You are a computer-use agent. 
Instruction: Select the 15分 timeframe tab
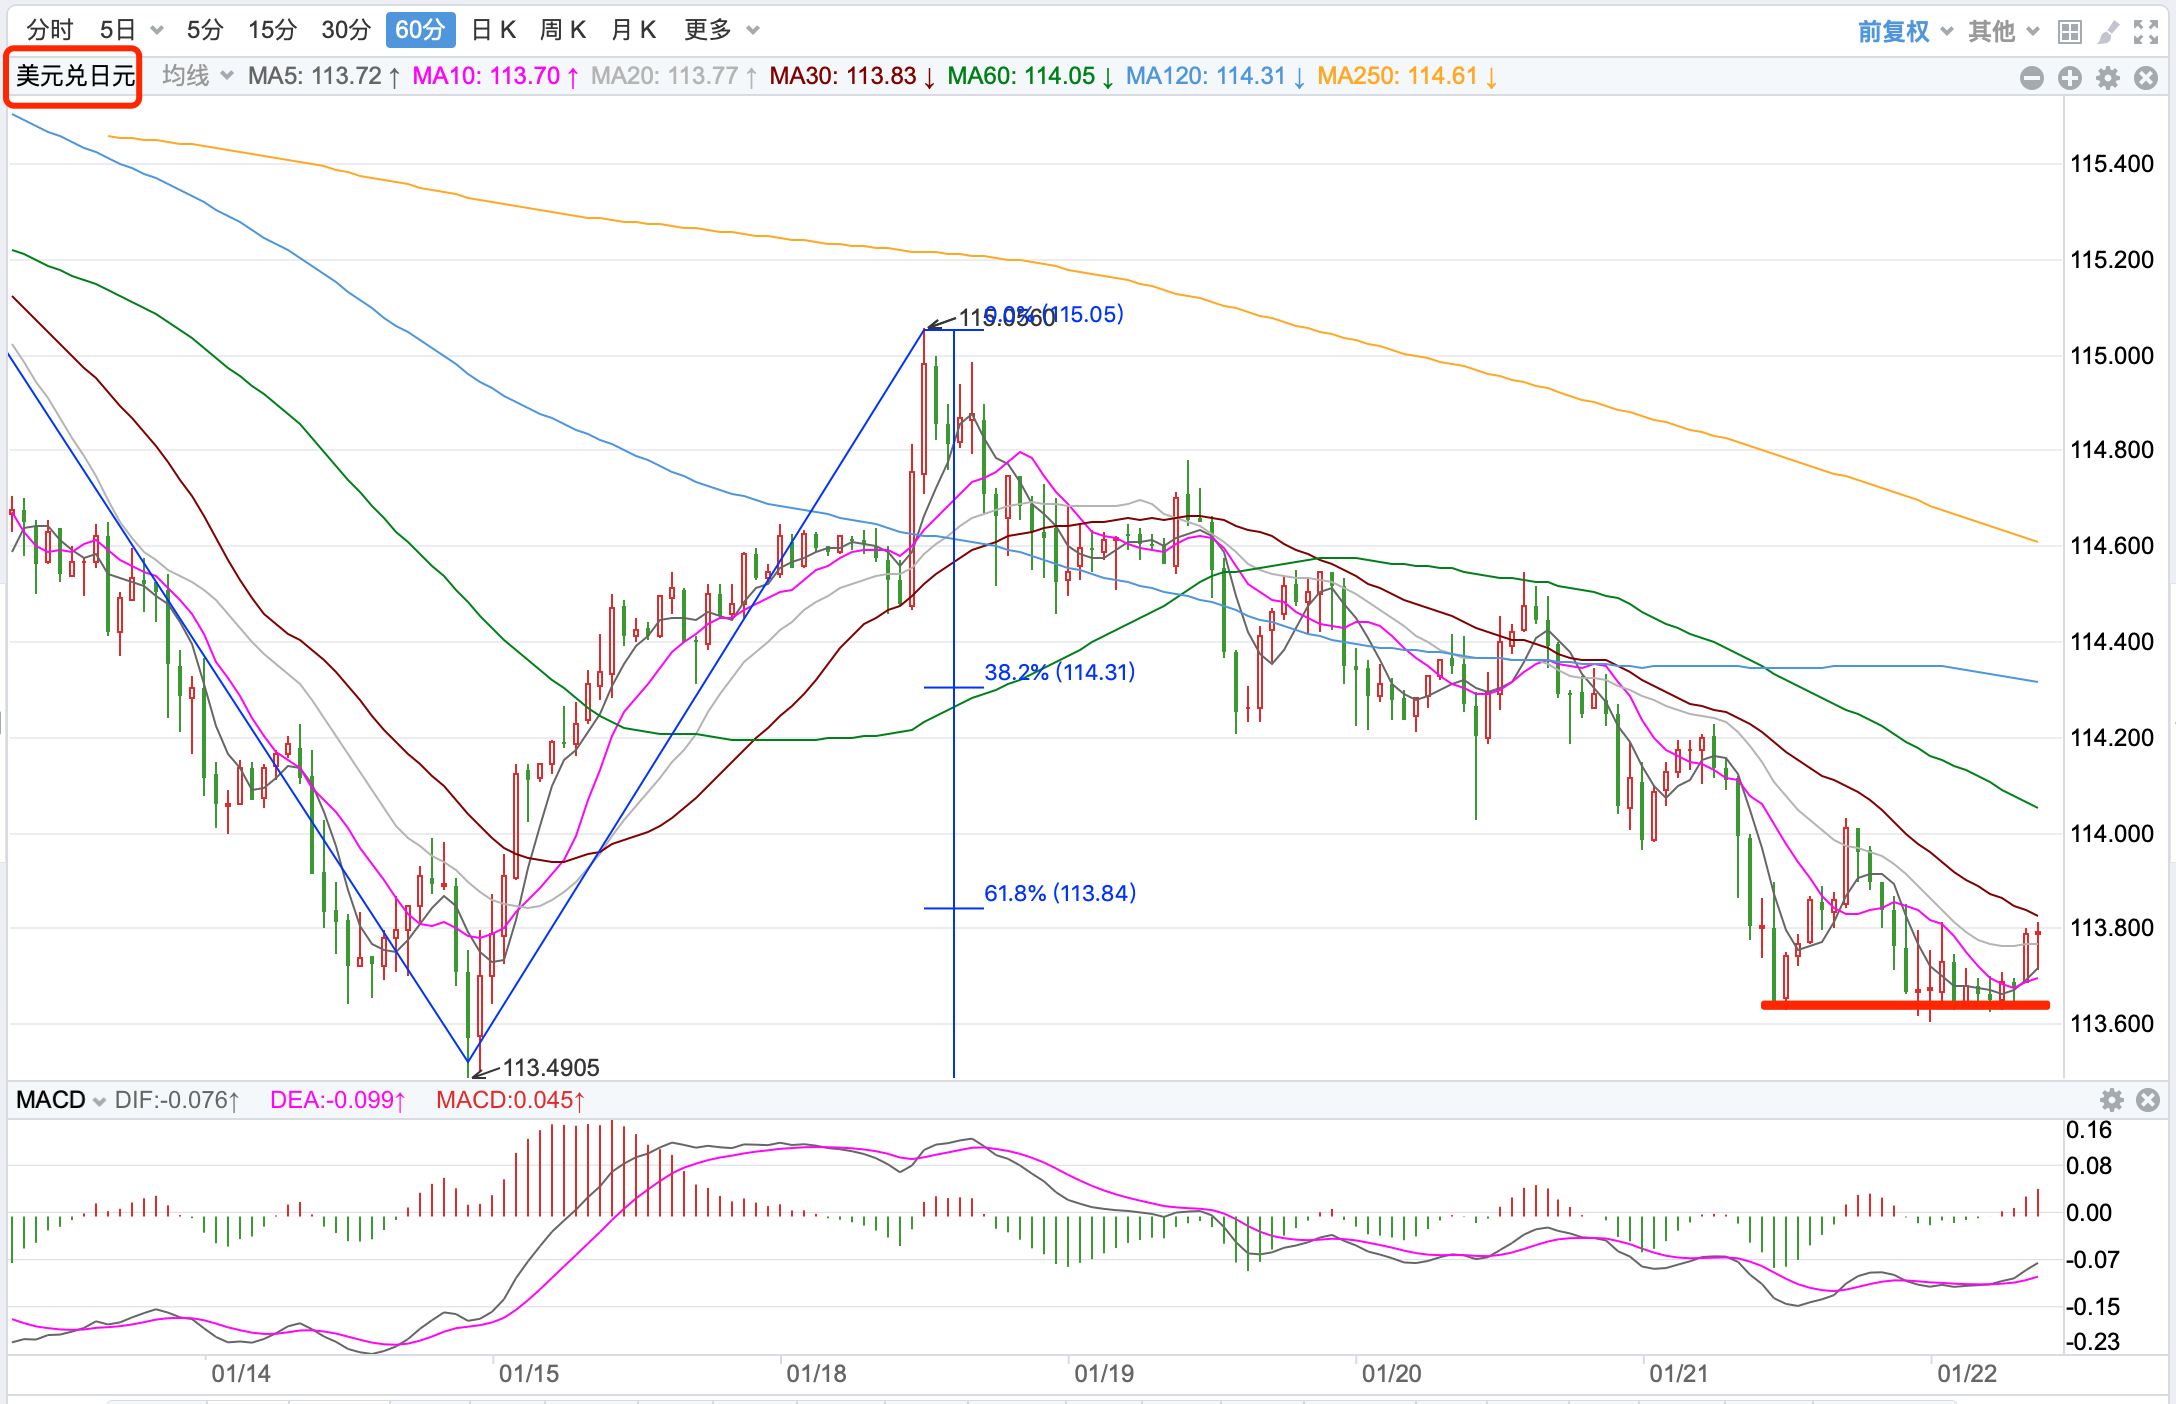pos(272,30)
